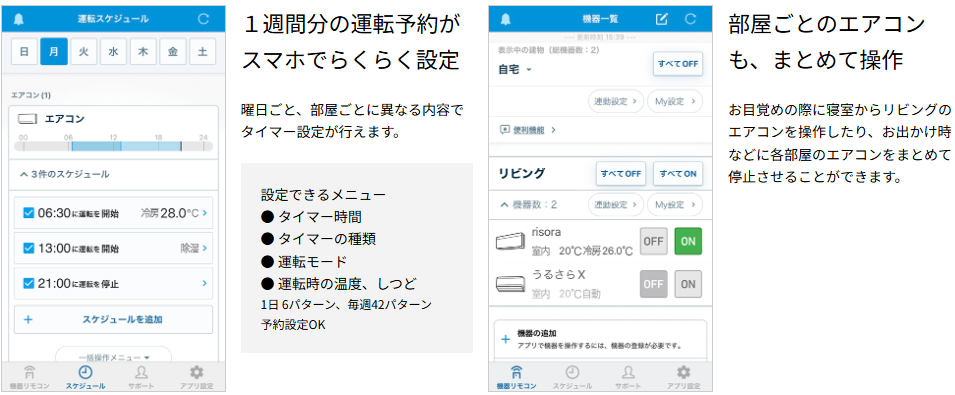Open the edit icon in 機器一覧 header
Viewport: 955px width, 395px height.
(x=661, y=19)
